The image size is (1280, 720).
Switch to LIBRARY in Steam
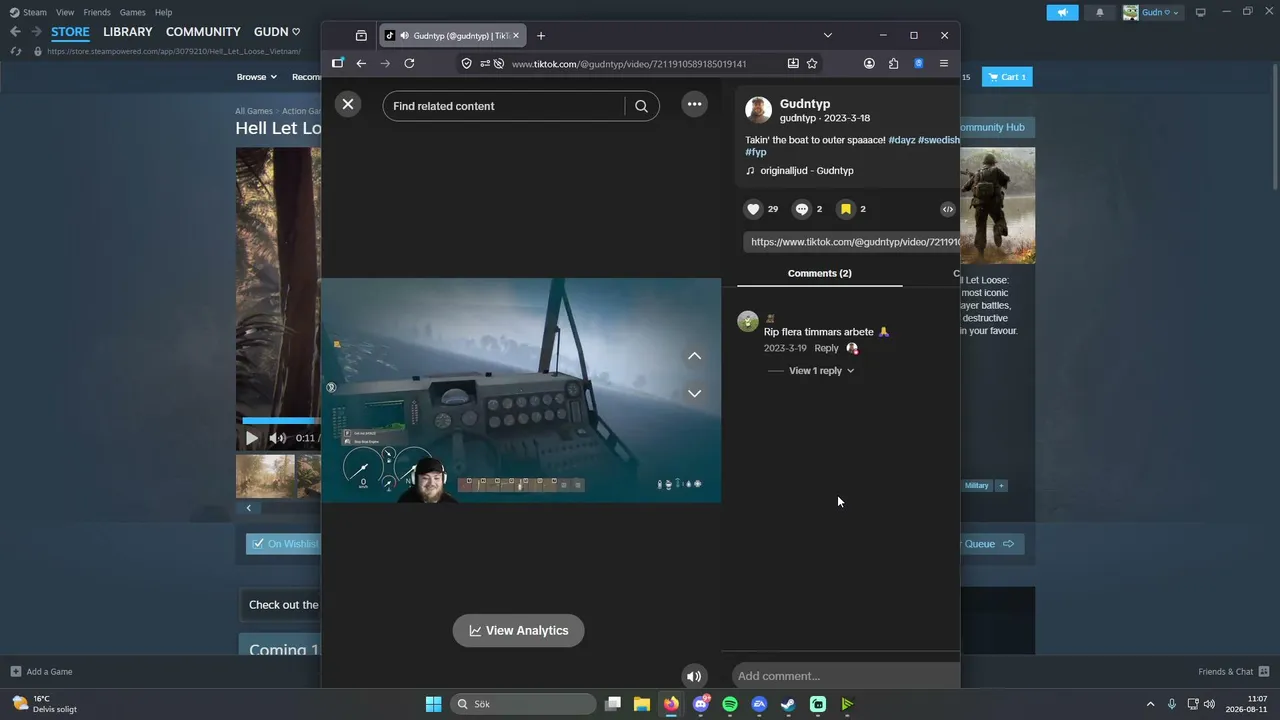(128, 32)
